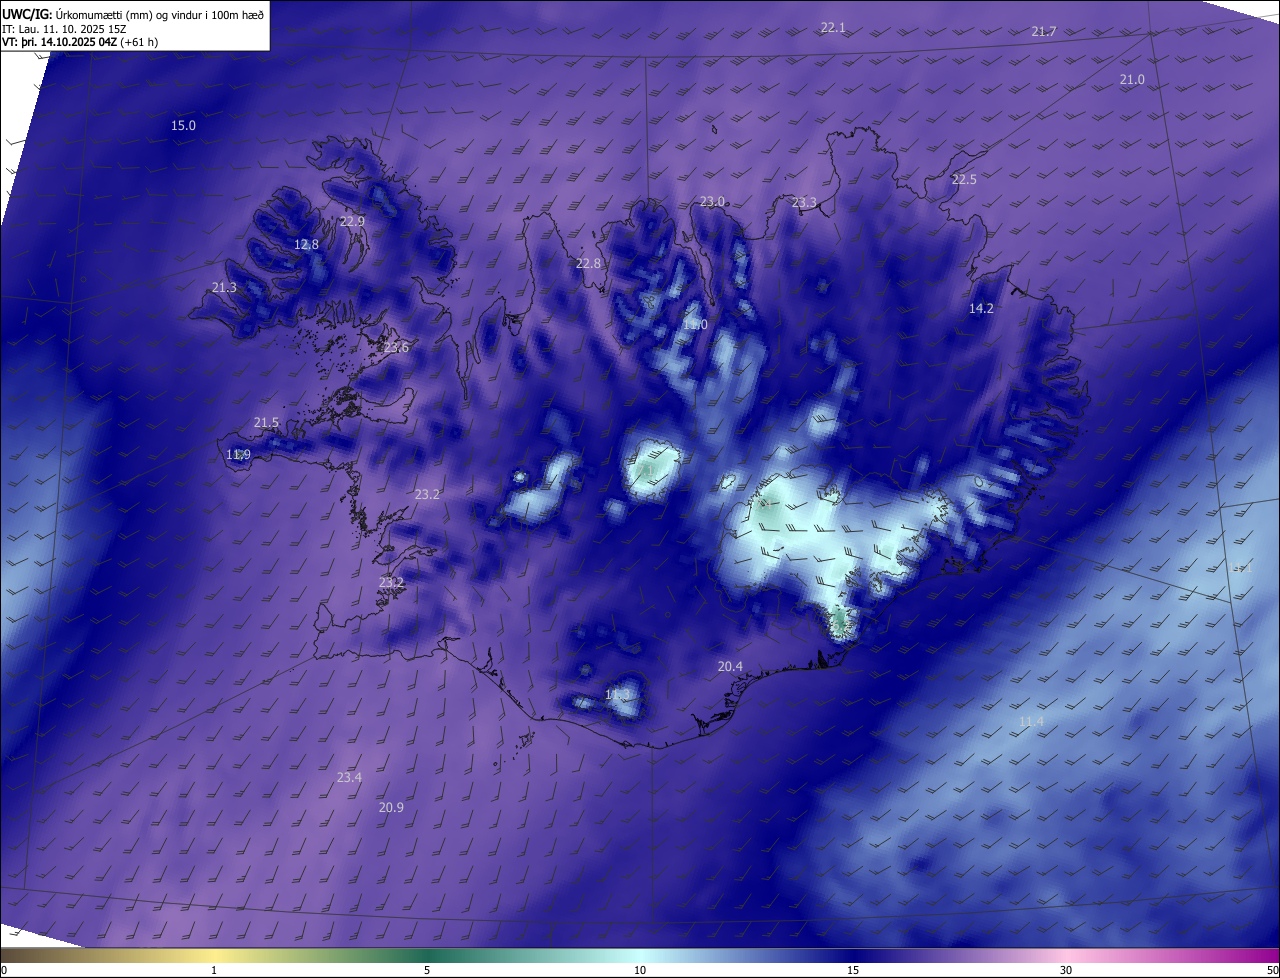Click the legend tick label 1
Viewport: 1280px width, 978px height.
click(x=214, y=970)
